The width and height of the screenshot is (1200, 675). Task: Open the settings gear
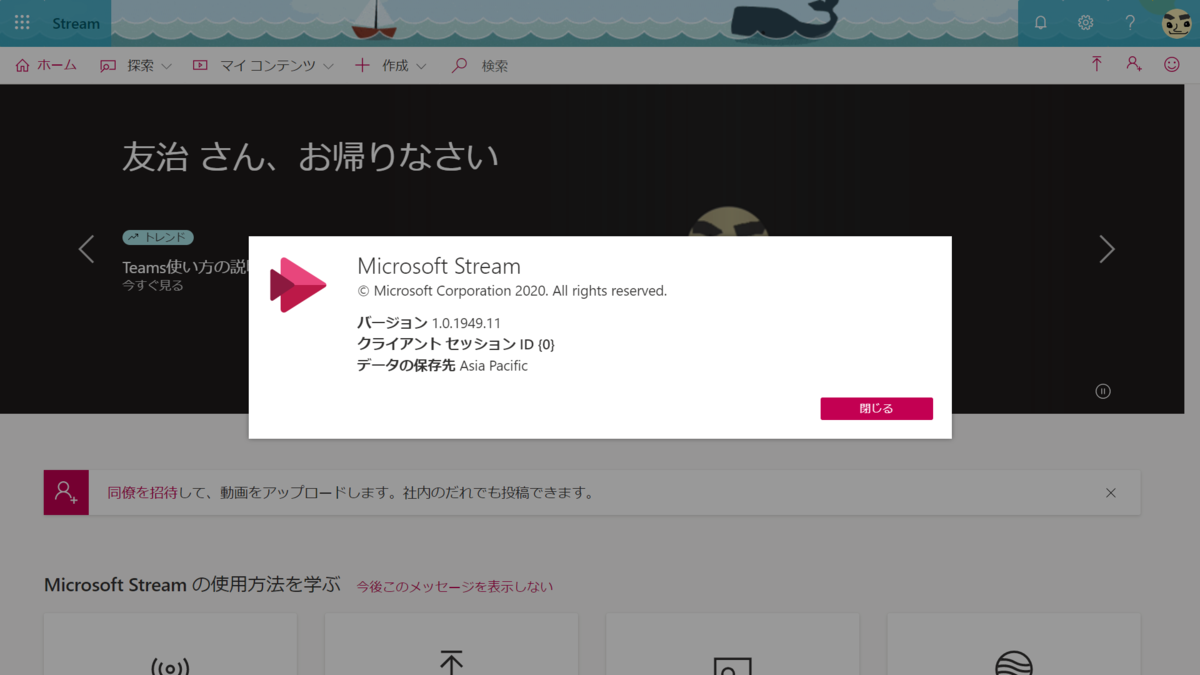(x=1085, y=22)
